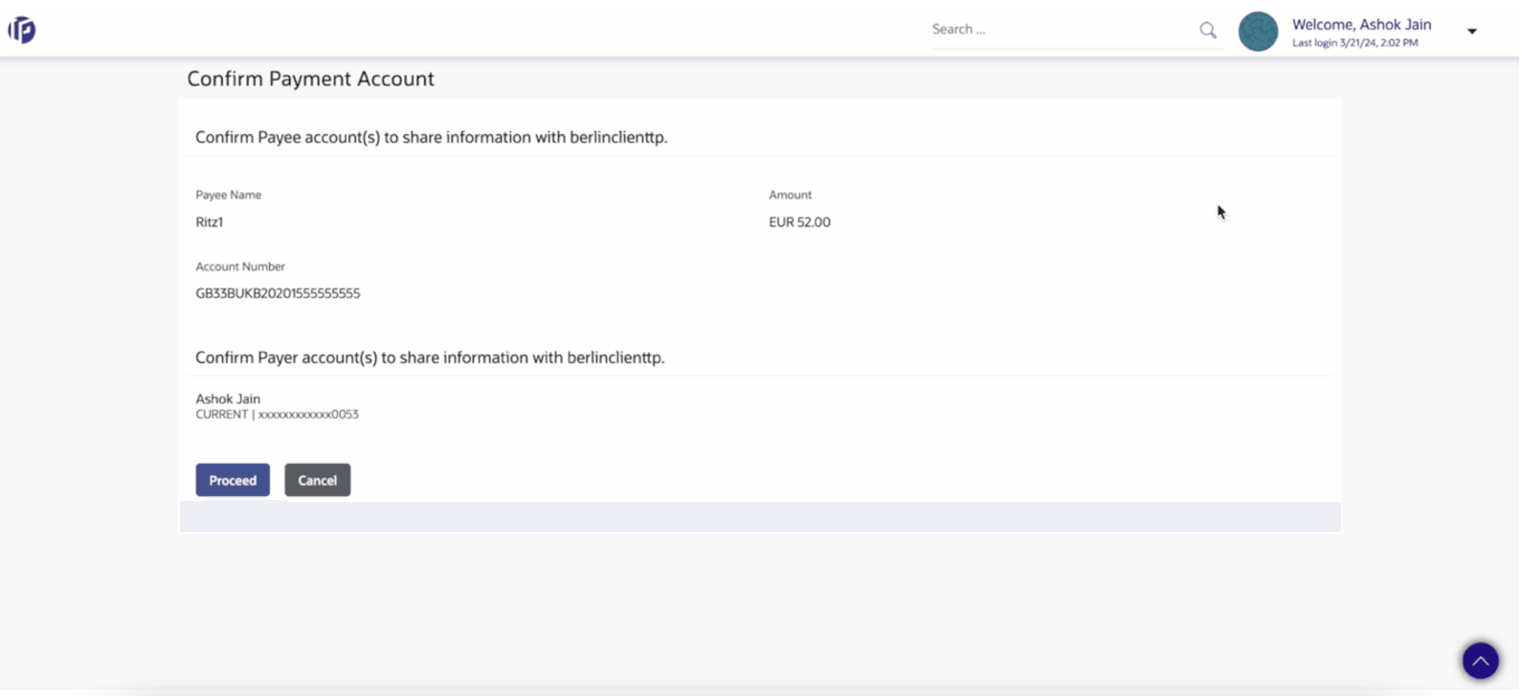Click the payer name Ashok Jain
The image size is (1522, 696).
228,398
